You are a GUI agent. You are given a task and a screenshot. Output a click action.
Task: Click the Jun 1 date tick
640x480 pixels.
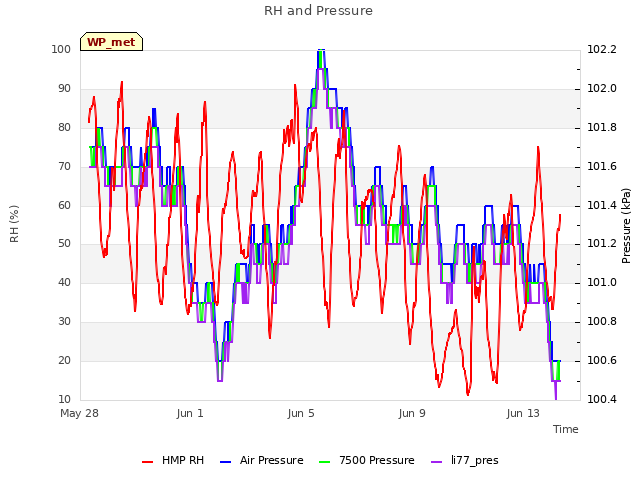click(190, 413)
